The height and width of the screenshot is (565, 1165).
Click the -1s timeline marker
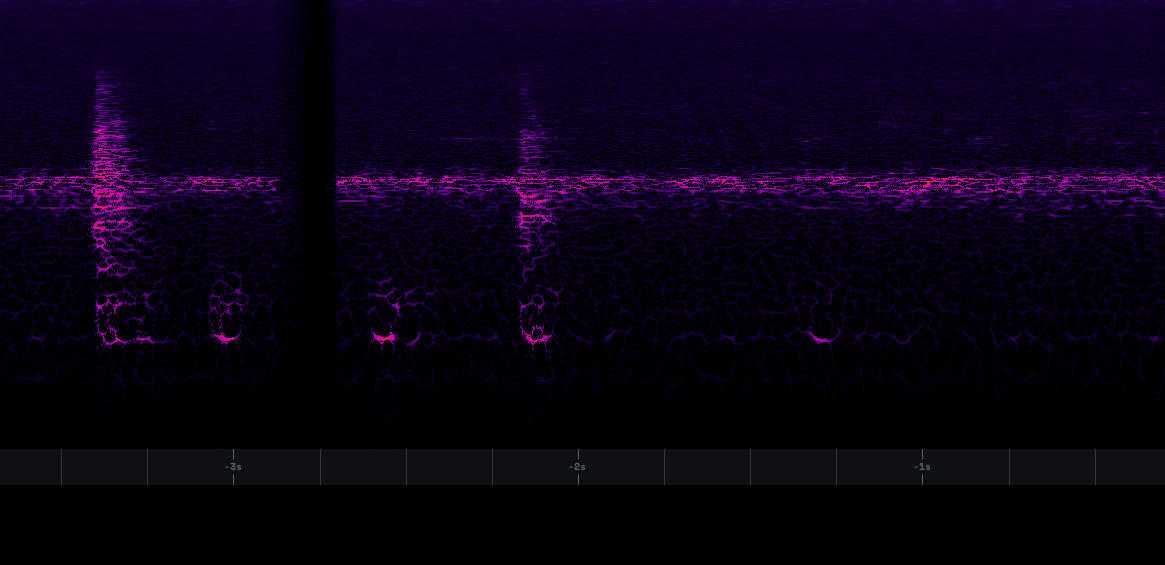(922, 467)
